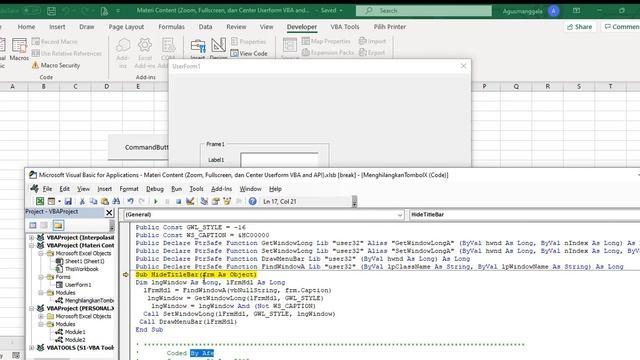Open Find with binoculars icon
This screenshot has width=640, height=360.
116,201
